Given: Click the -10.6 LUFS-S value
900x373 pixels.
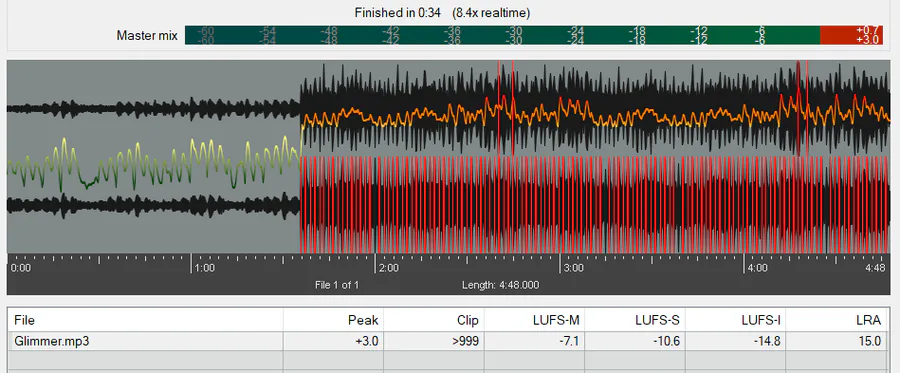Looking at the screenshot, I should (x=635, y=341).
